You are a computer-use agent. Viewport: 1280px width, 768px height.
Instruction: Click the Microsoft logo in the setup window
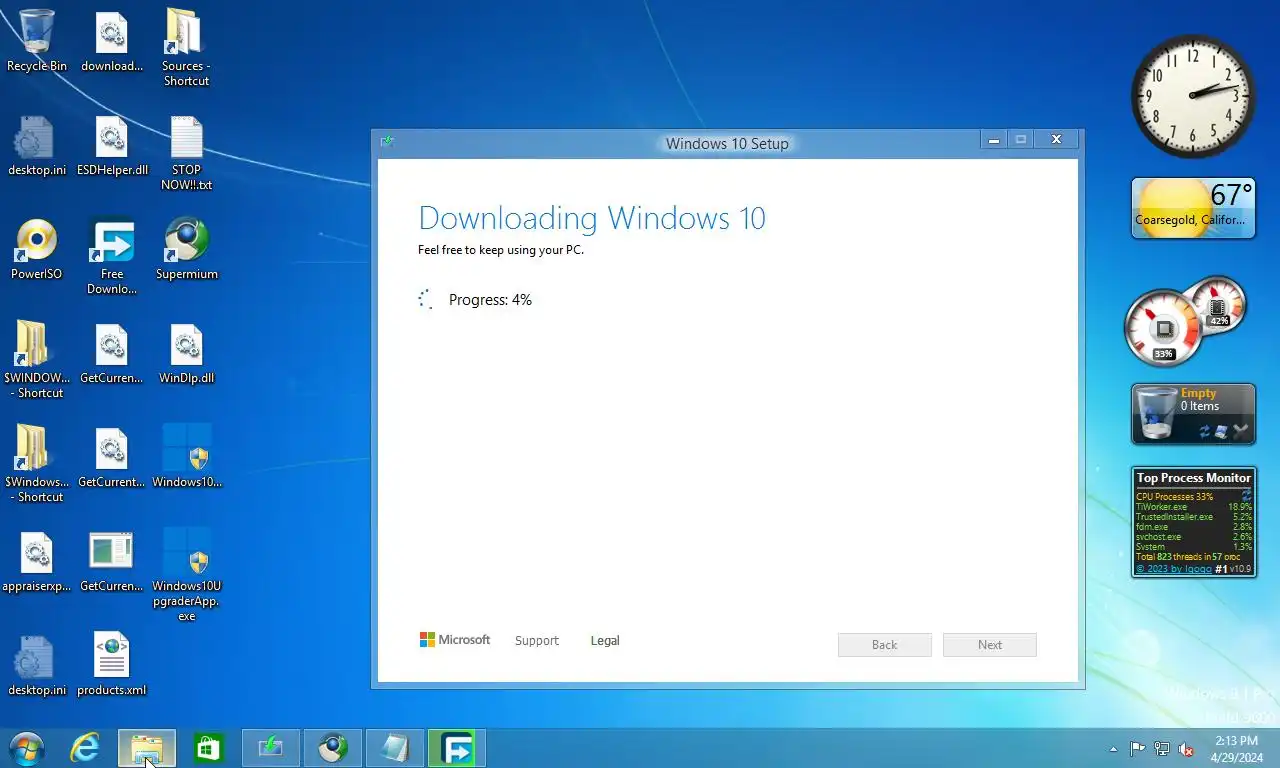pyautogui.click(x=455, y=640)
